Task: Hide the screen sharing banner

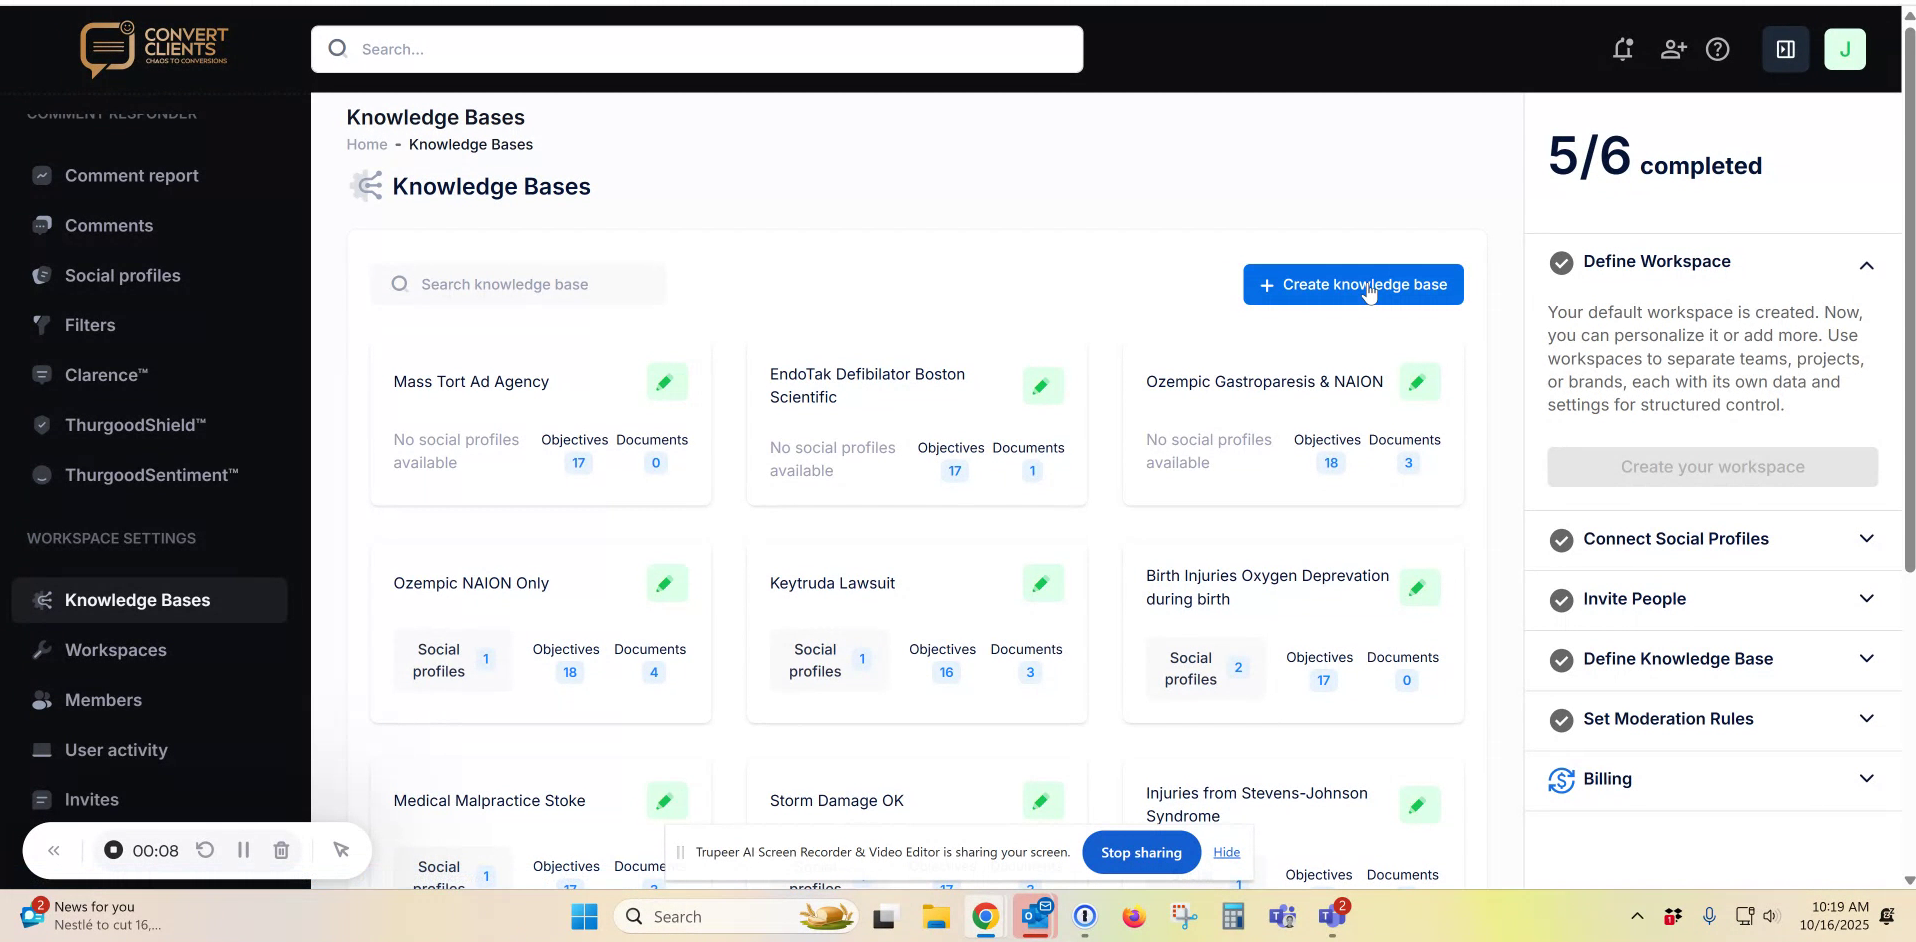Action: click(x=1226, y=852)
